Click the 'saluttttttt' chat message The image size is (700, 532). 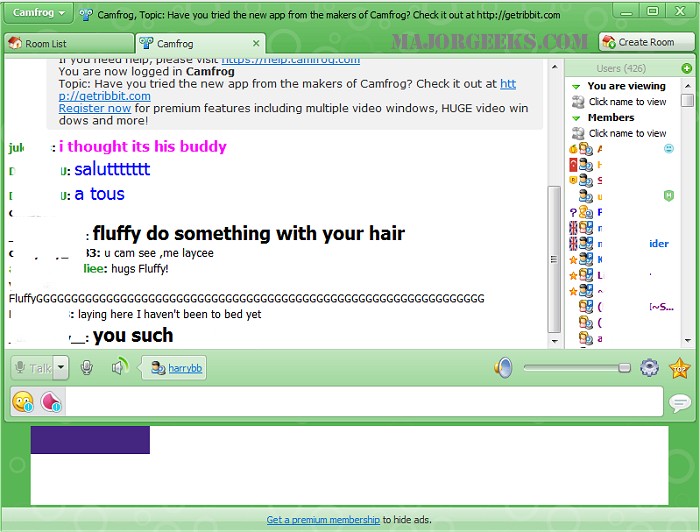(112, 169)
